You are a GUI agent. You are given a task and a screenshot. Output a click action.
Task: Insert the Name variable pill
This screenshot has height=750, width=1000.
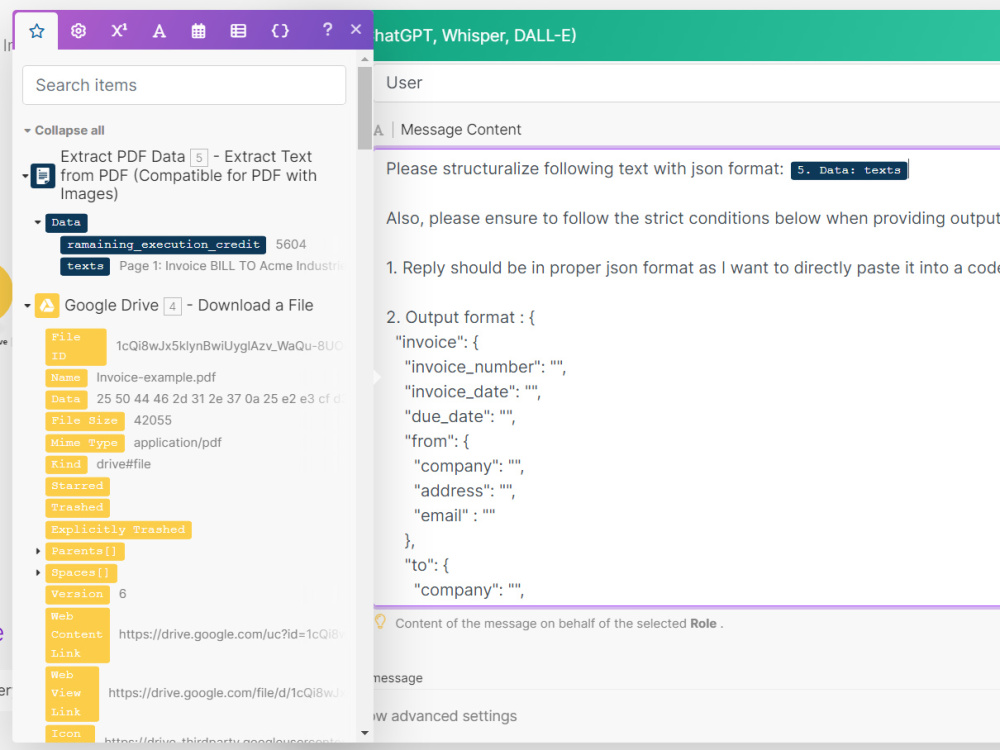[x=66, y=378]
